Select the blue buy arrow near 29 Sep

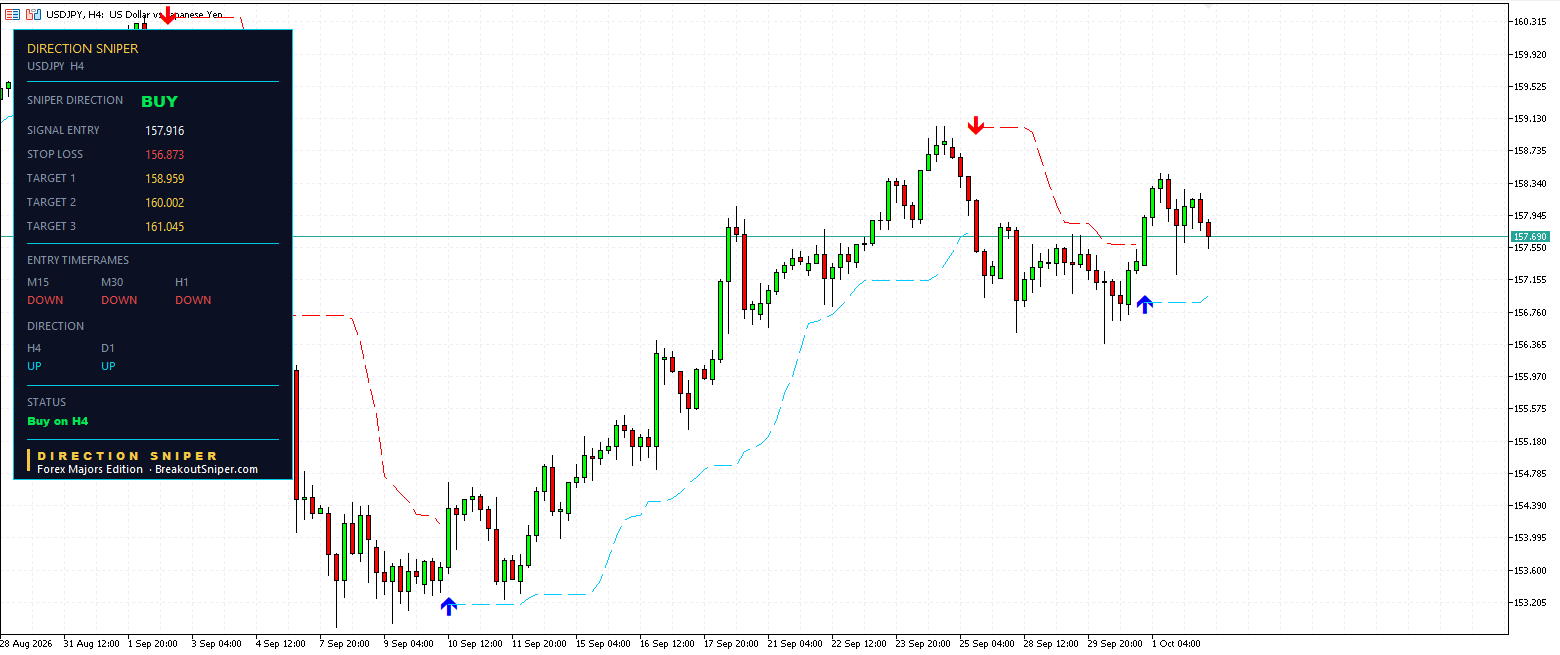coord(1144,304)
